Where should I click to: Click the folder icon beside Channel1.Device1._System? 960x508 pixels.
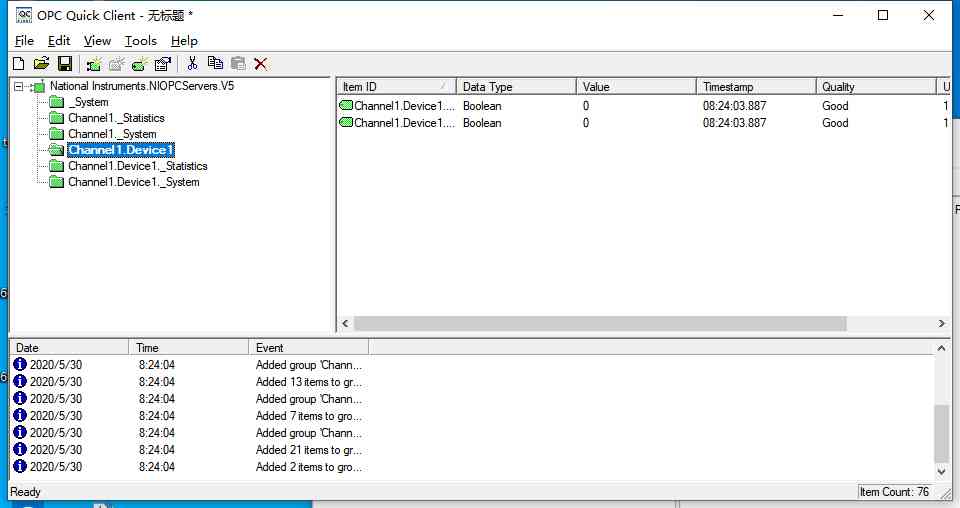point(56,182)
